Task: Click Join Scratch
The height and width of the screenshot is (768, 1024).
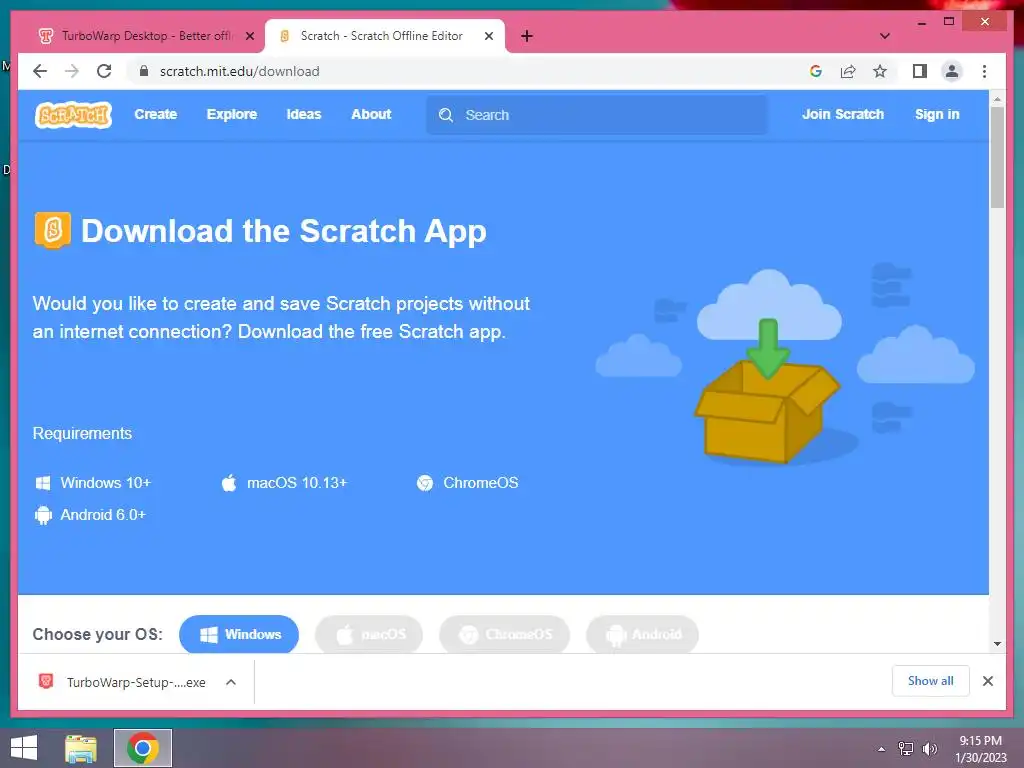Action: (x=842, y=114)
